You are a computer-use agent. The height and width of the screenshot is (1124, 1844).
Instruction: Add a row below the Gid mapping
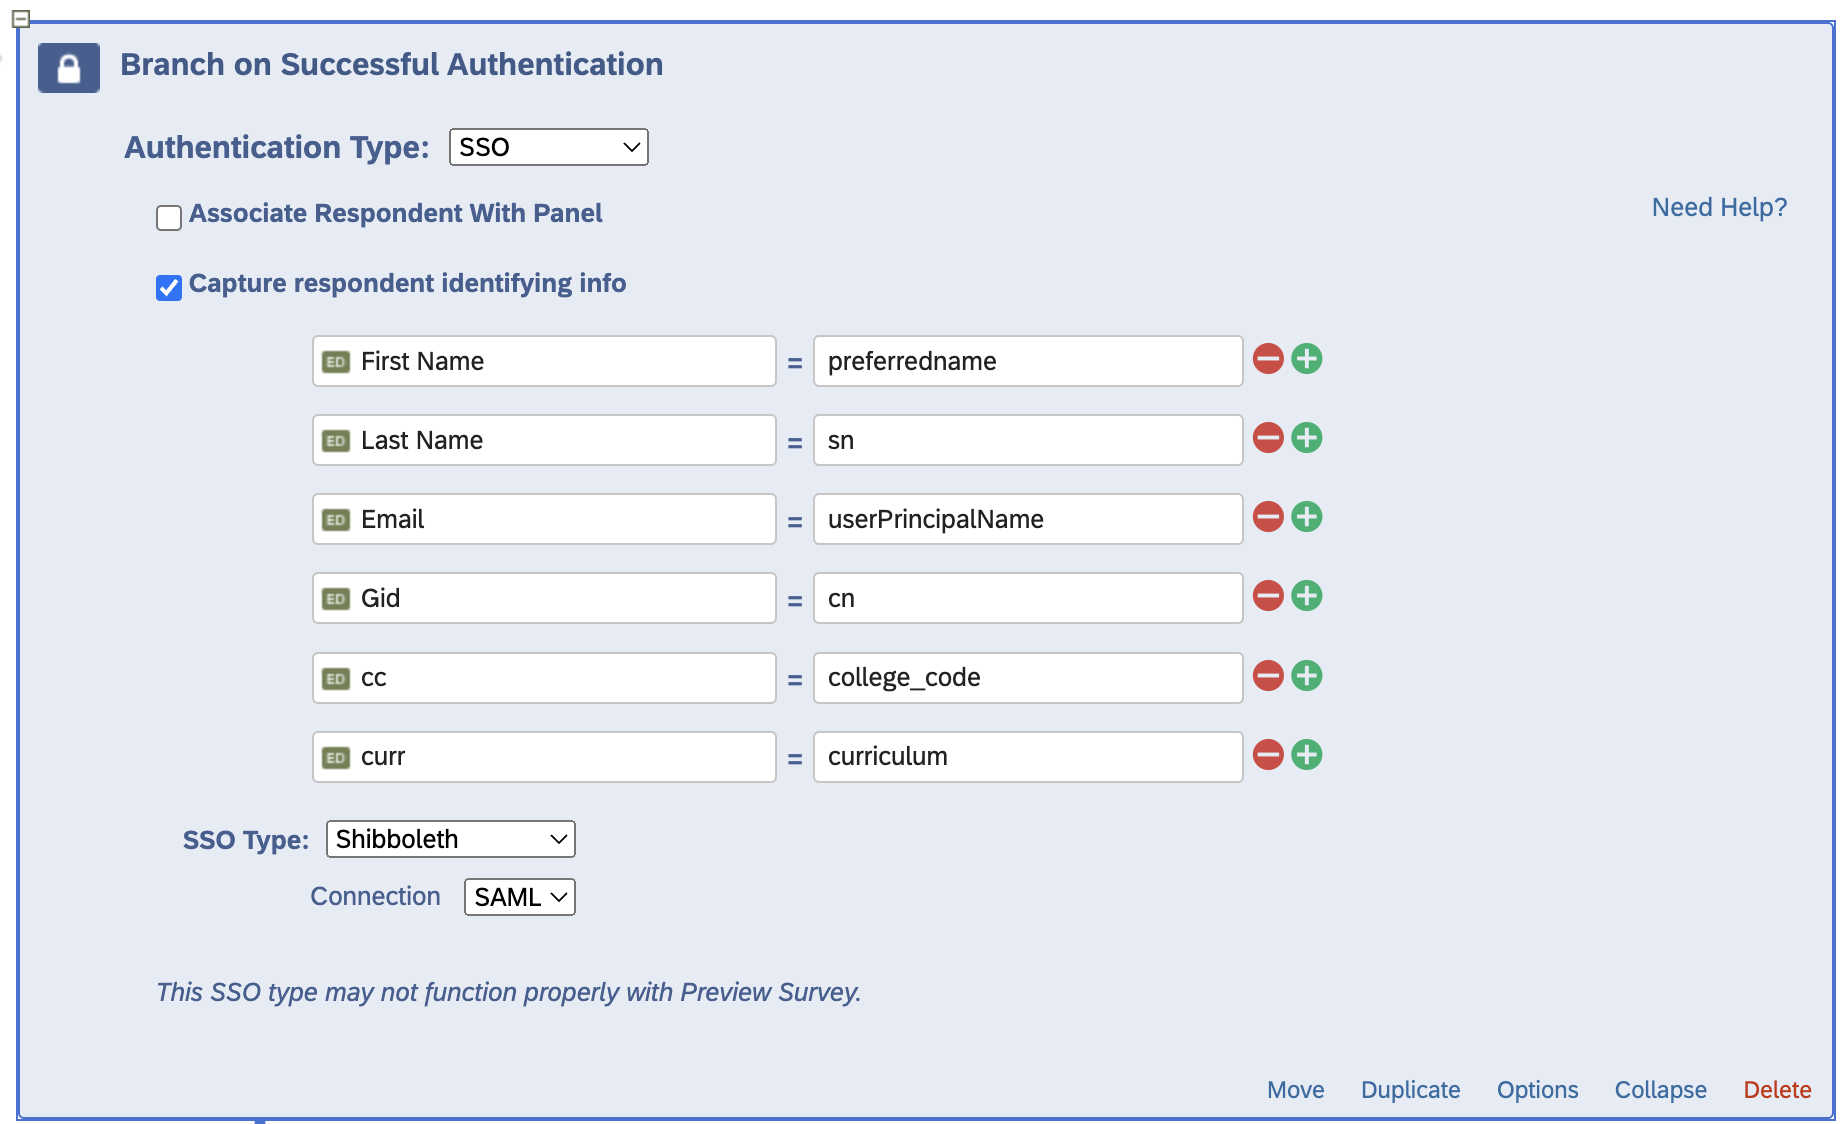point(1306,595)
